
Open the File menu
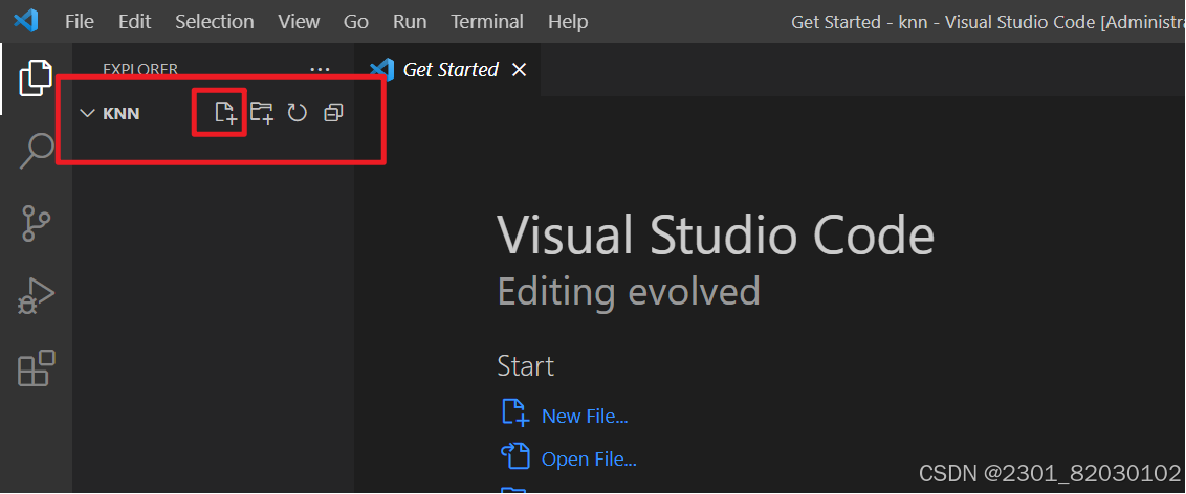[x=79, y=21]
